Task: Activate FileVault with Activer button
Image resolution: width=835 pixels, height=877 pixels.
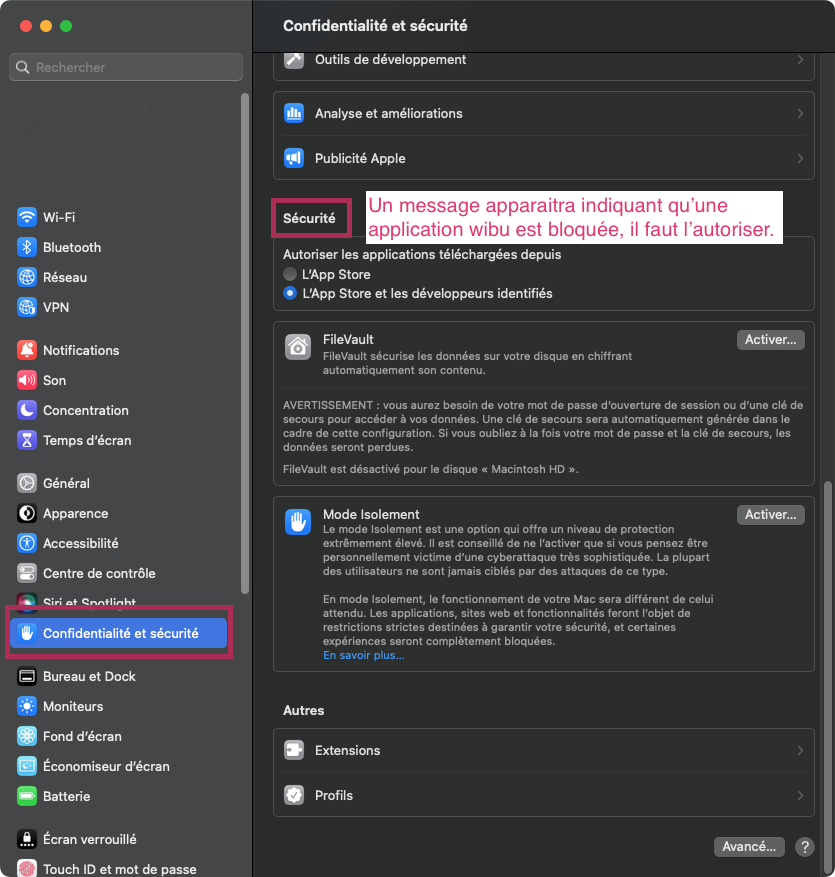Action: click(x=771, y=340)
